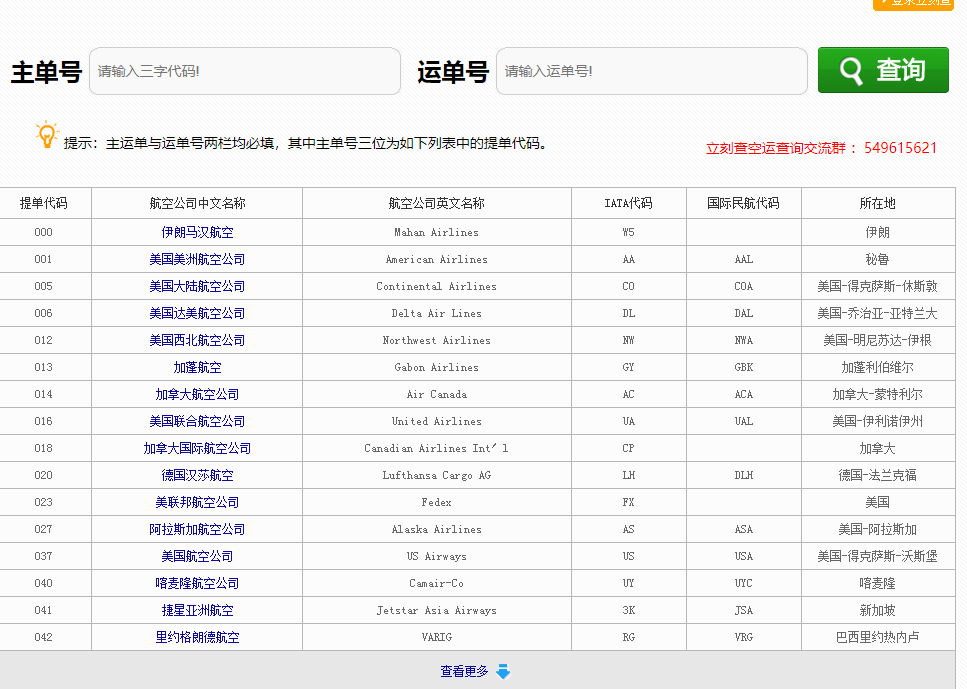The height and width of the screenshot is (689, 967).
Task: Click the Alaska Airlines cell
Action: point(437,530)
